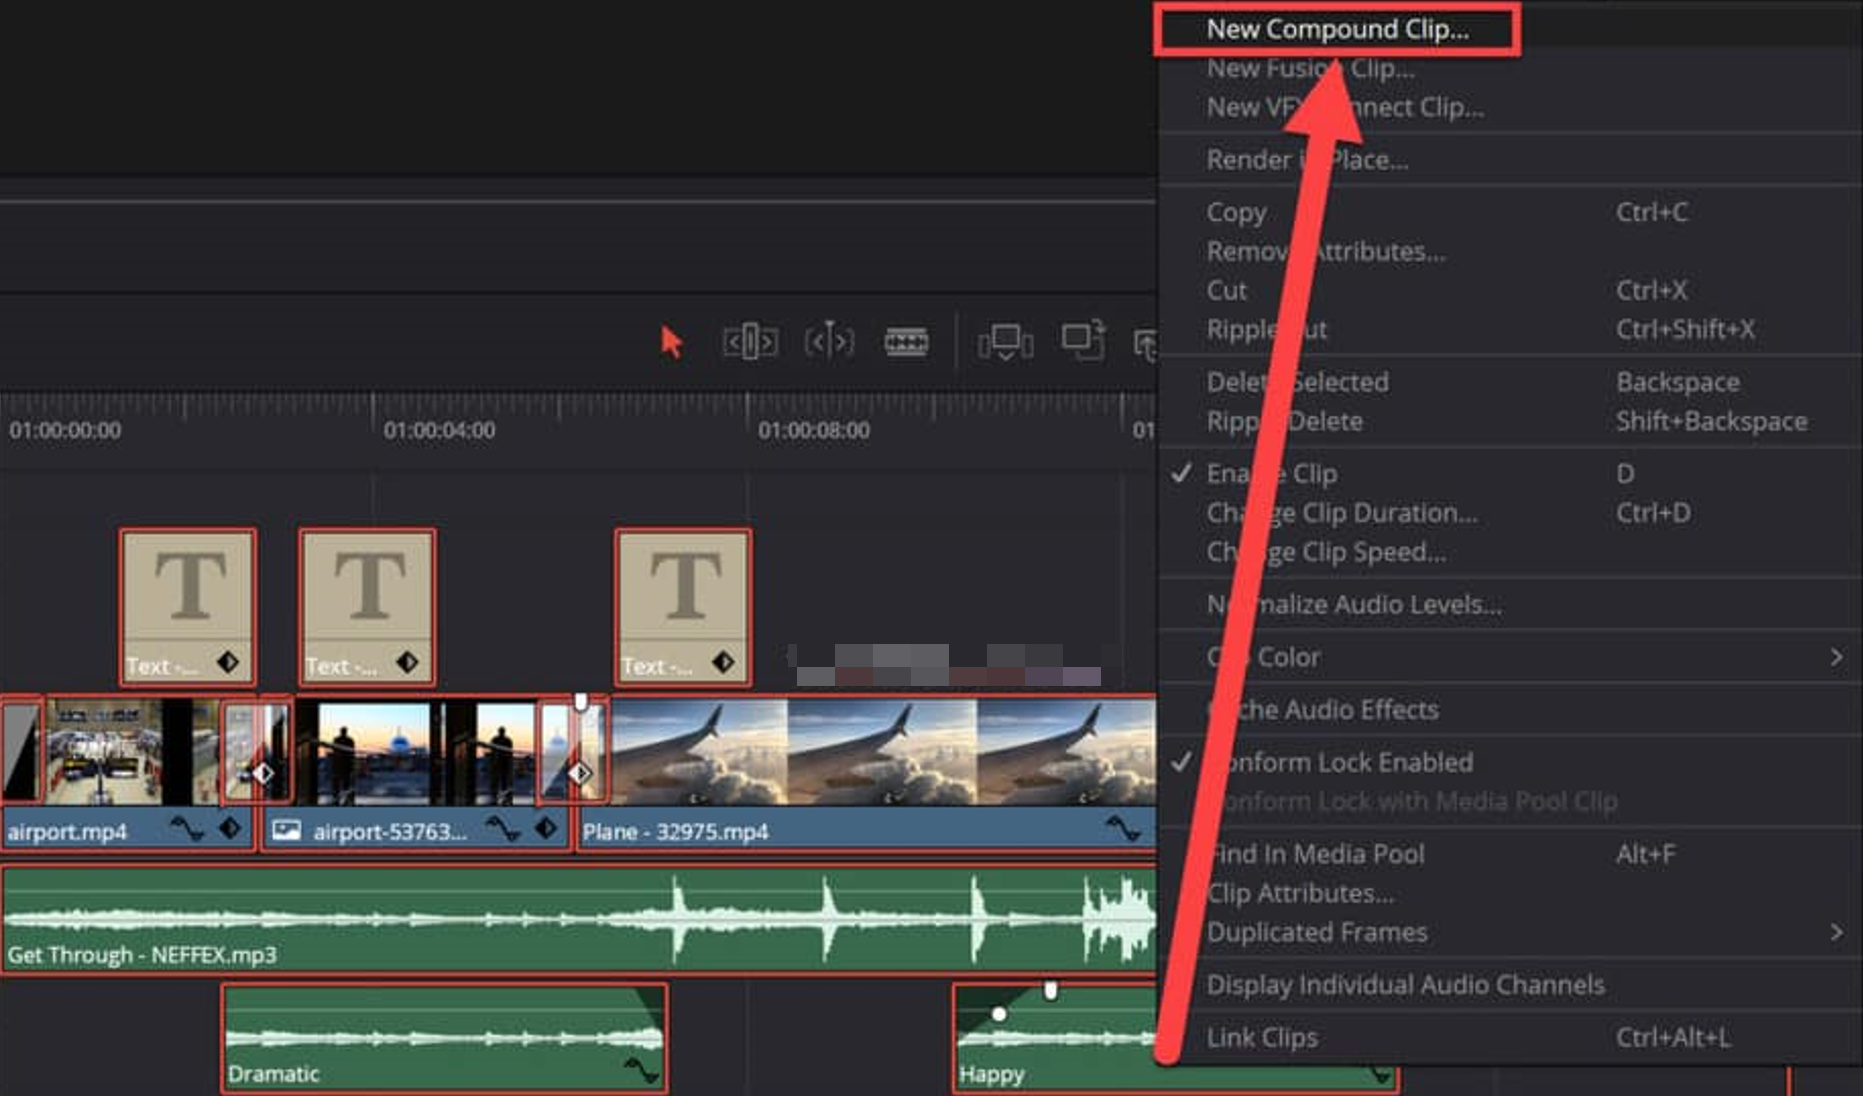Select the Blade Edit mode tool

tap(906, 343)
